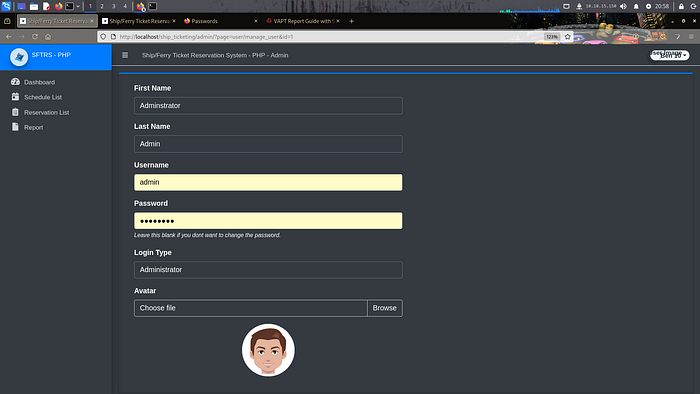
Task: Expand the terminal launcher dropdown arrow
Action: pos(78,6)
